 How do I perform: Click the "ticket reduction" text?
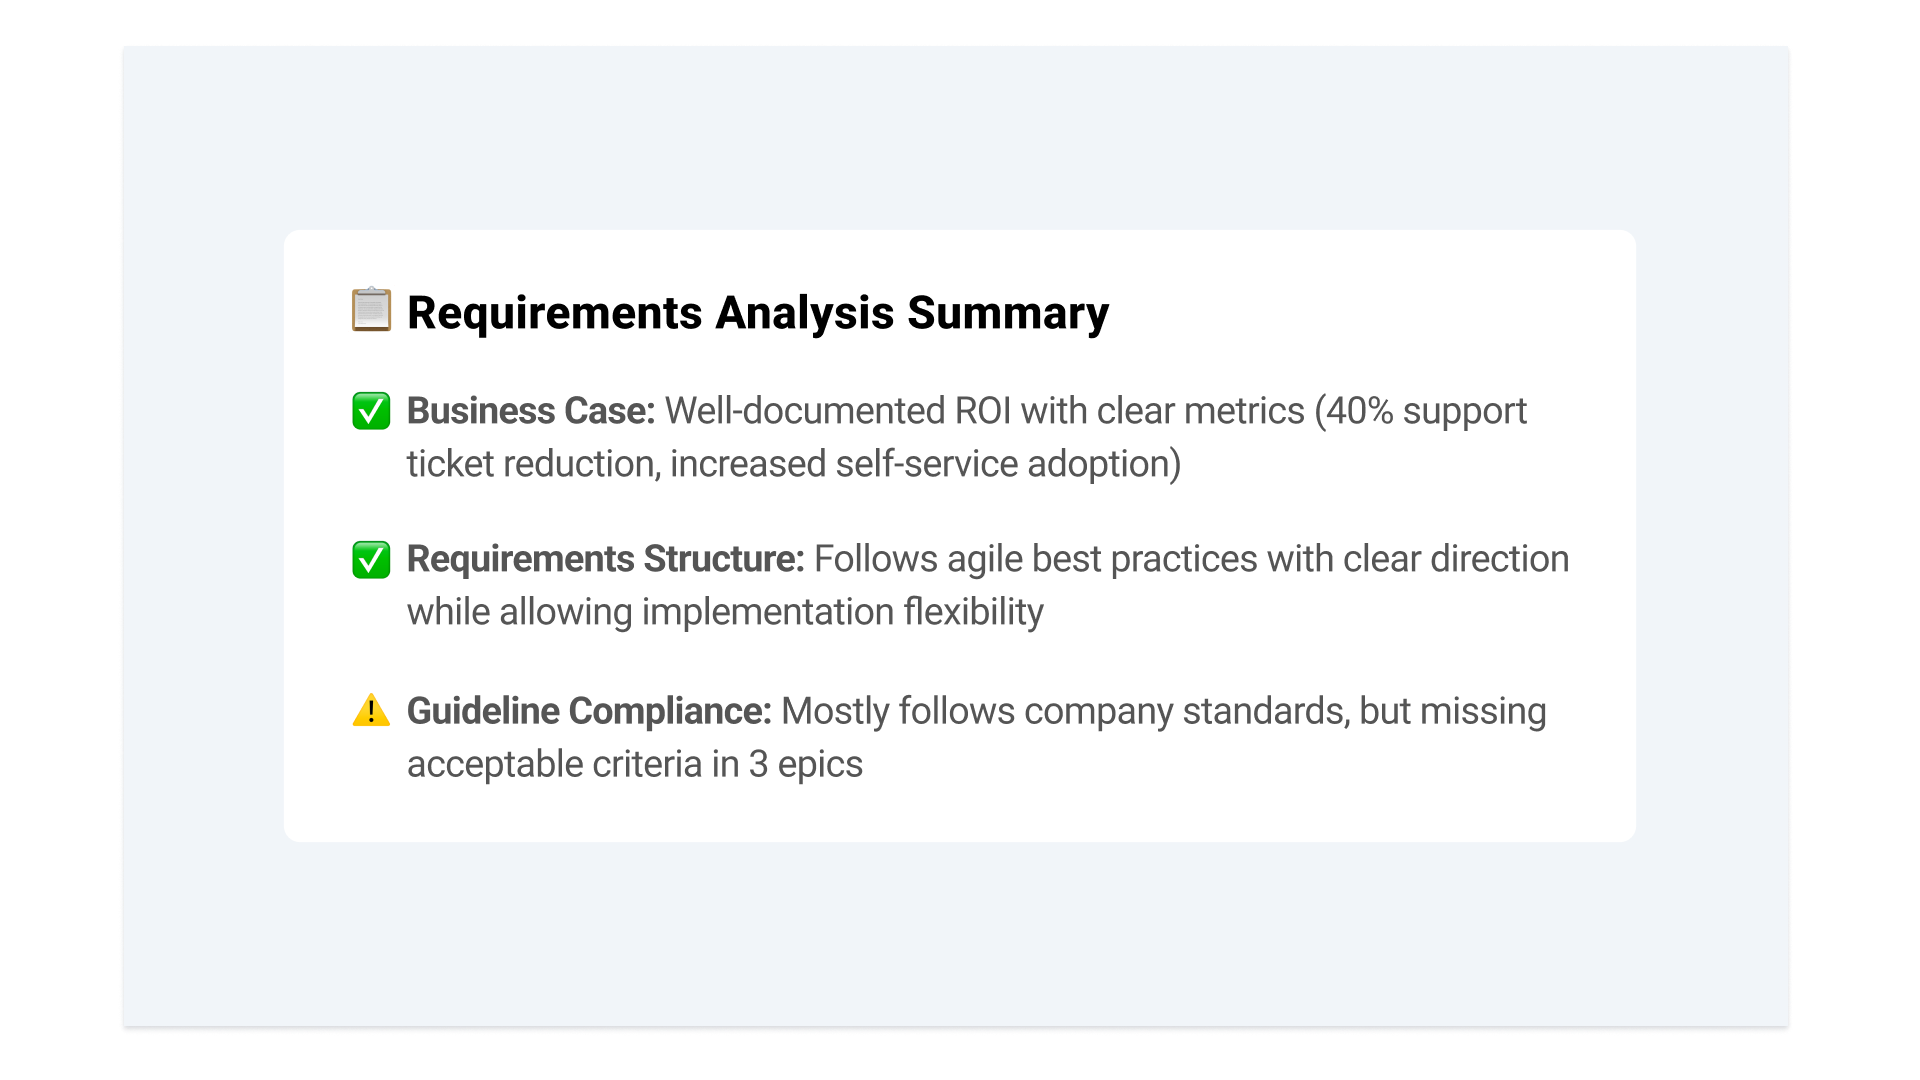(x=533, y=464)
